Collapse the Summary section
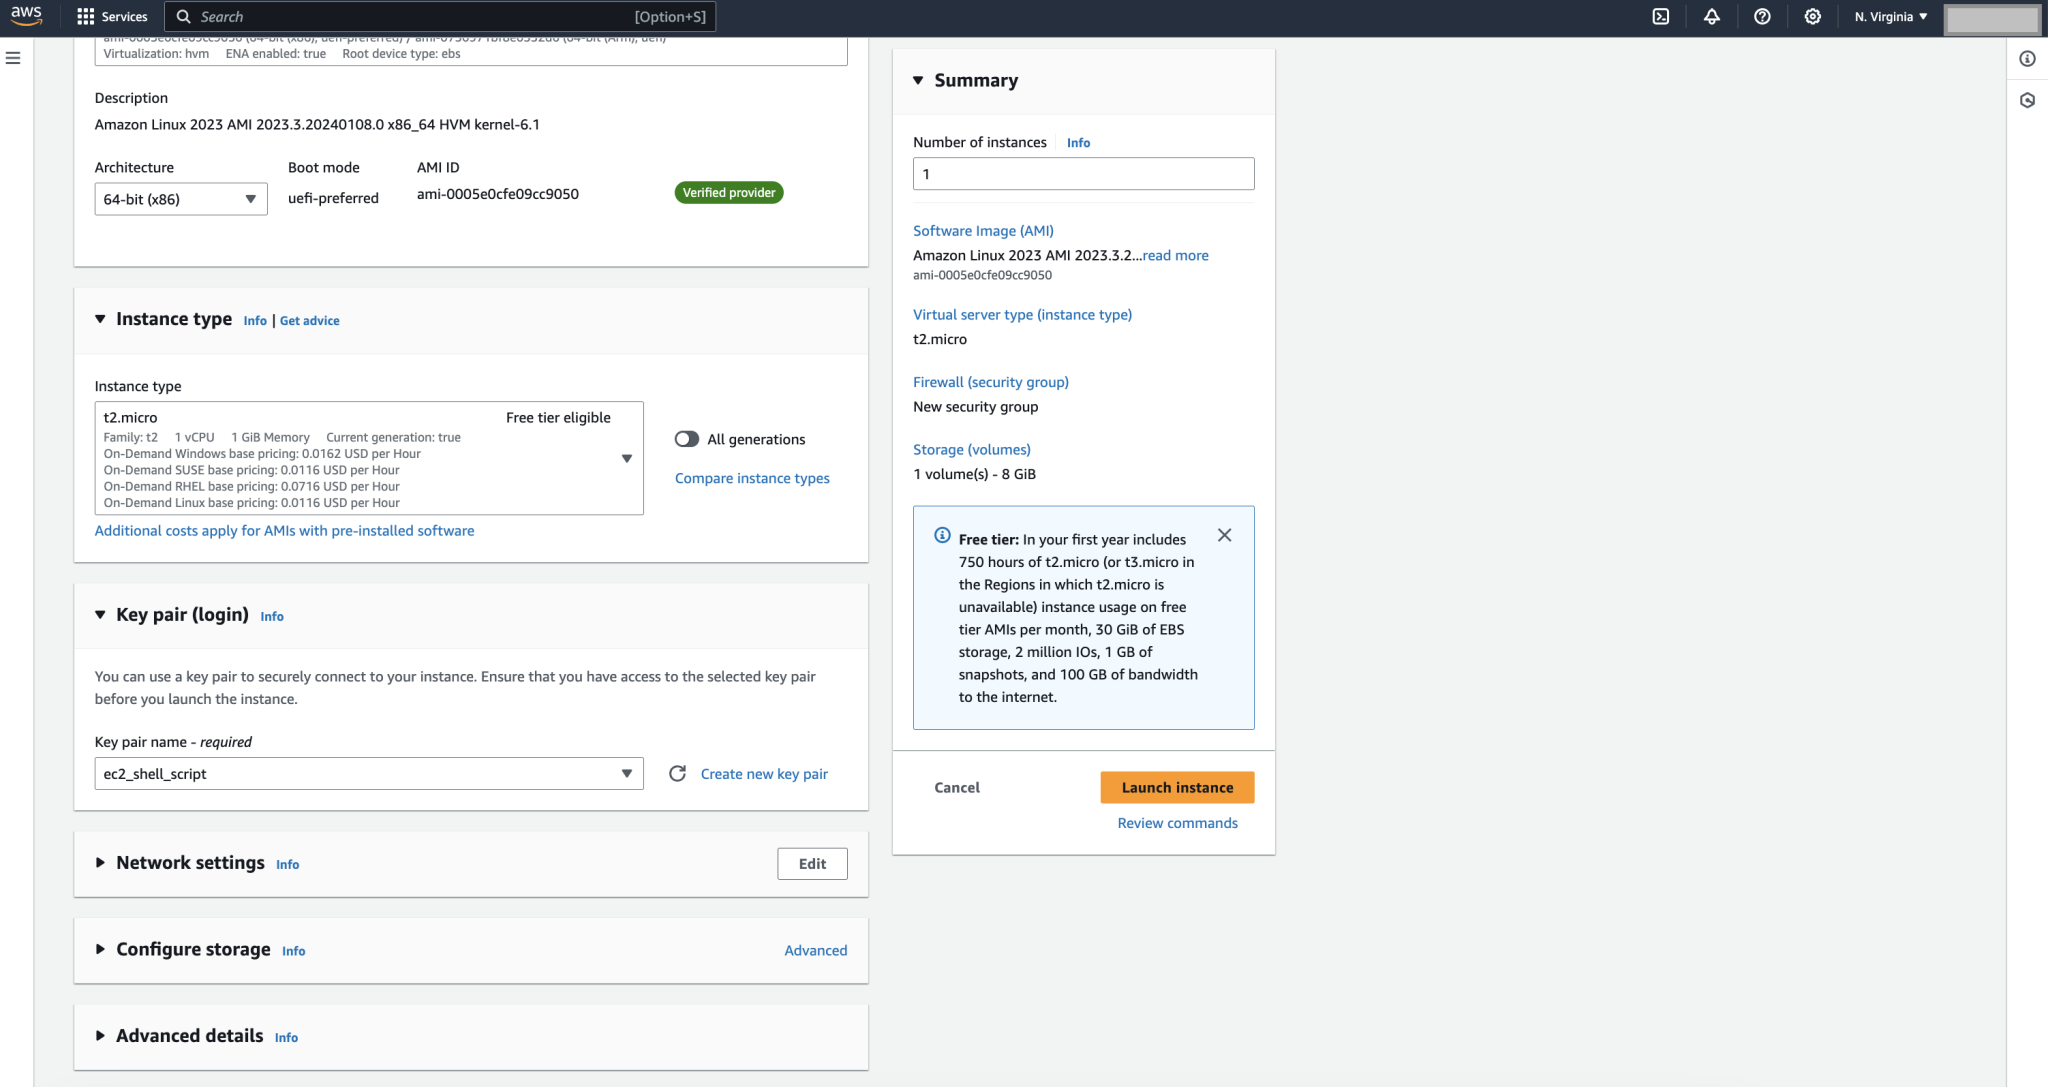The height and width of the screenshot is (1087, 2048). click(918, 80)
